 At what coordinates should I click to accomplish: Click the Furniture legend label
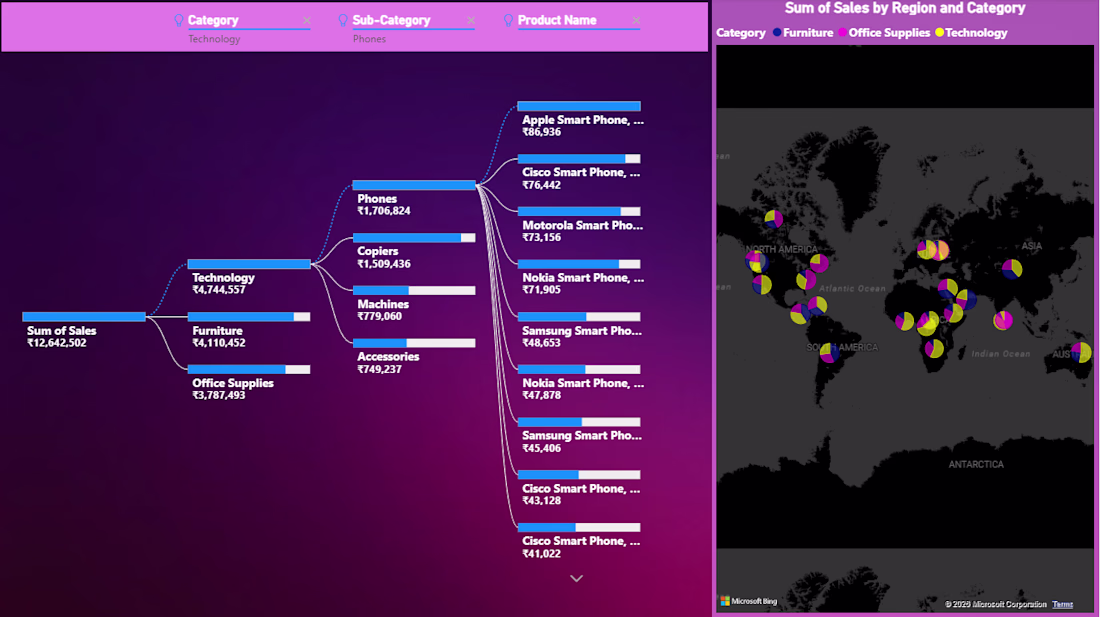[x=808, y=33]
